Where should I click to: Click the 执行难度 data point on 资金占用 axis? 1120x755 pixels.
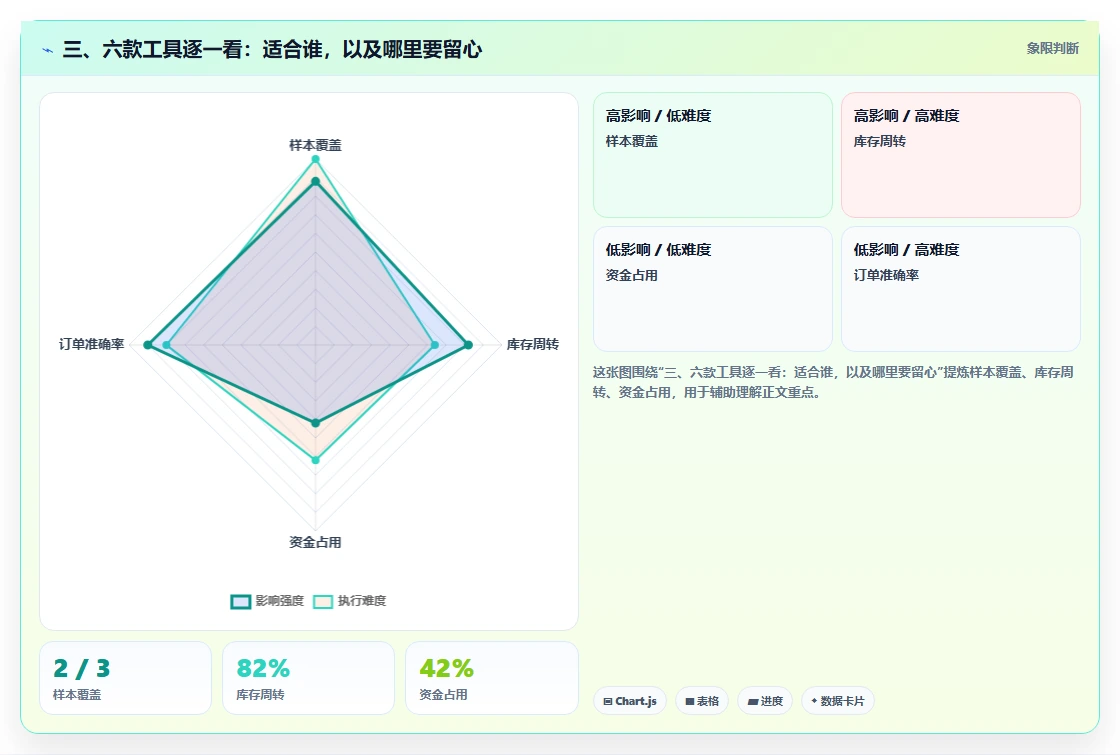point(315,460)
